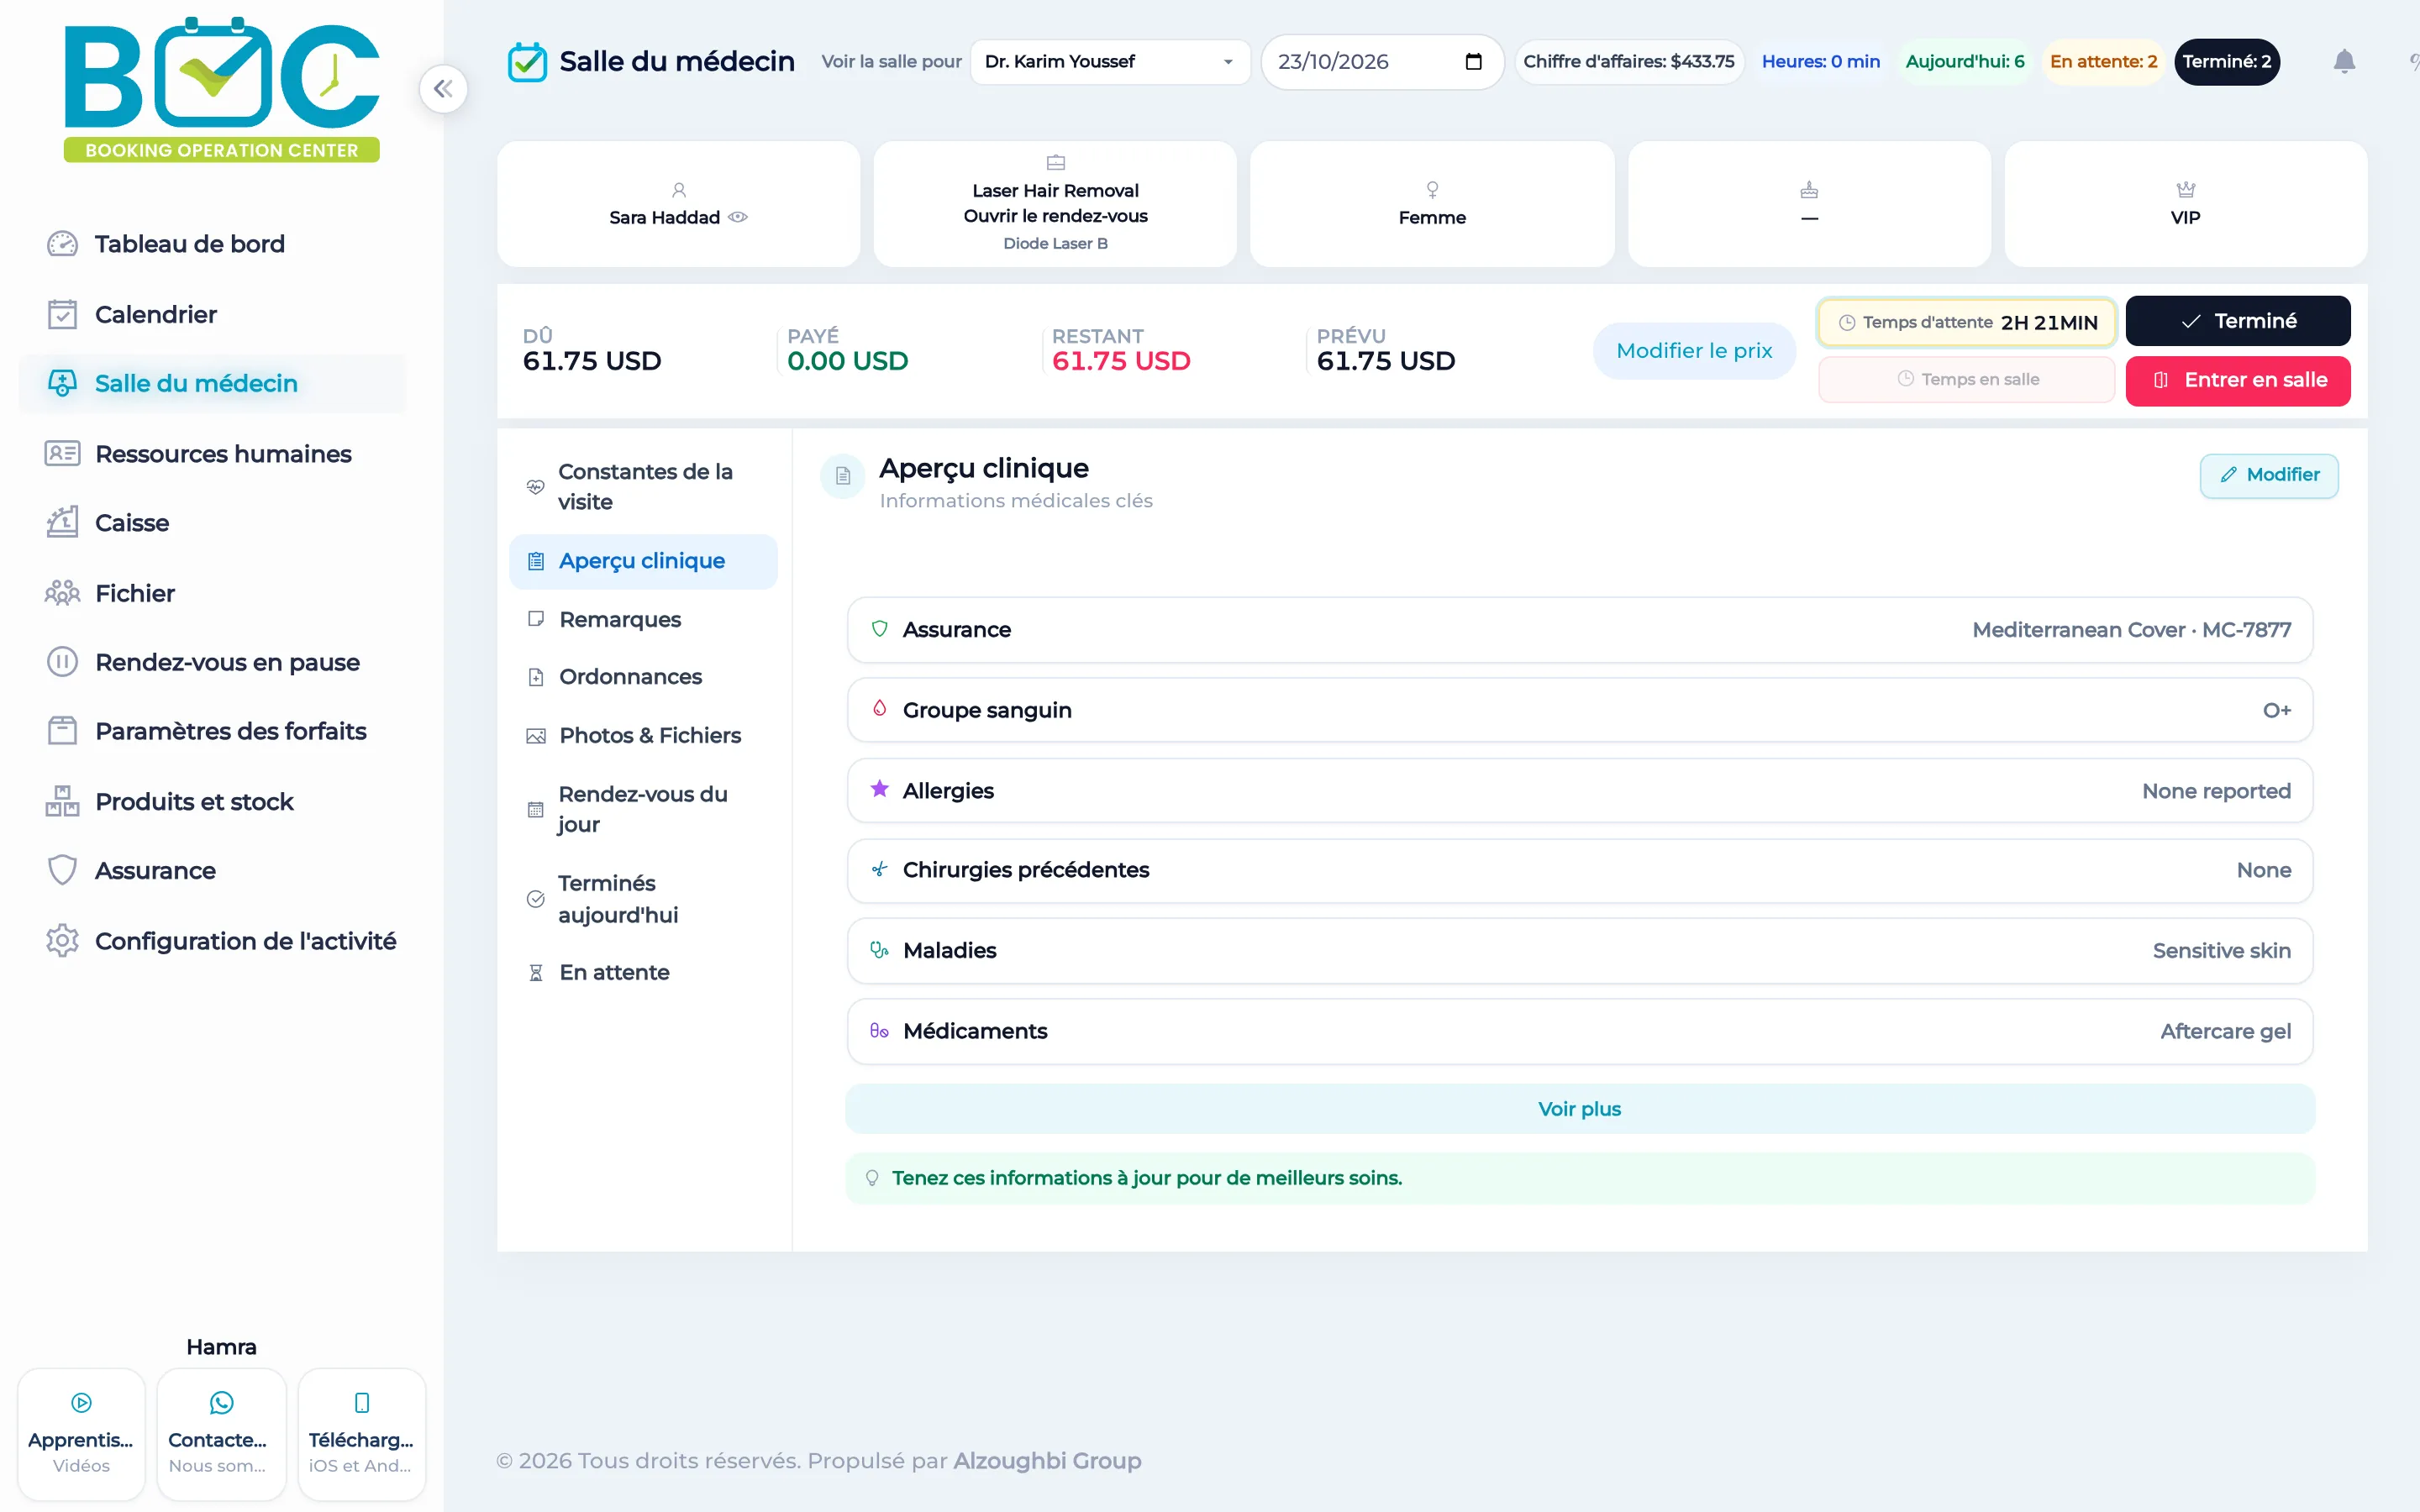
Task: Click the Chiffre d'affaires badge
Action: coord(1629,62)
